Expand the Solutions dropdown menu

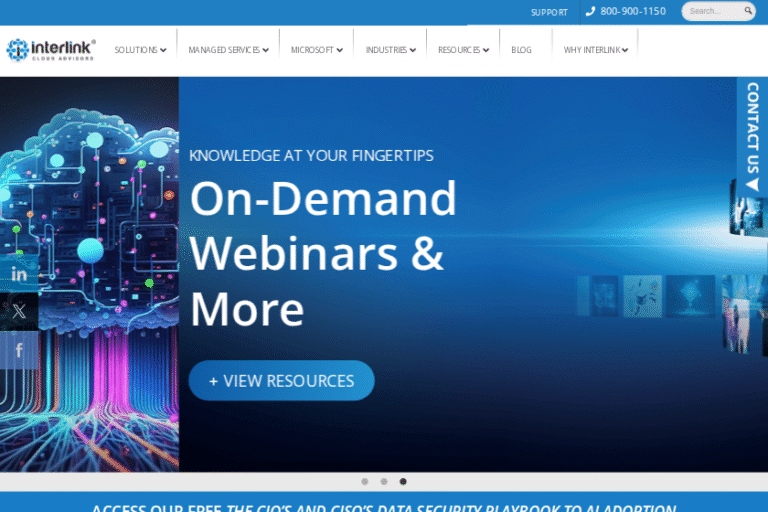(x=140, y=50)
